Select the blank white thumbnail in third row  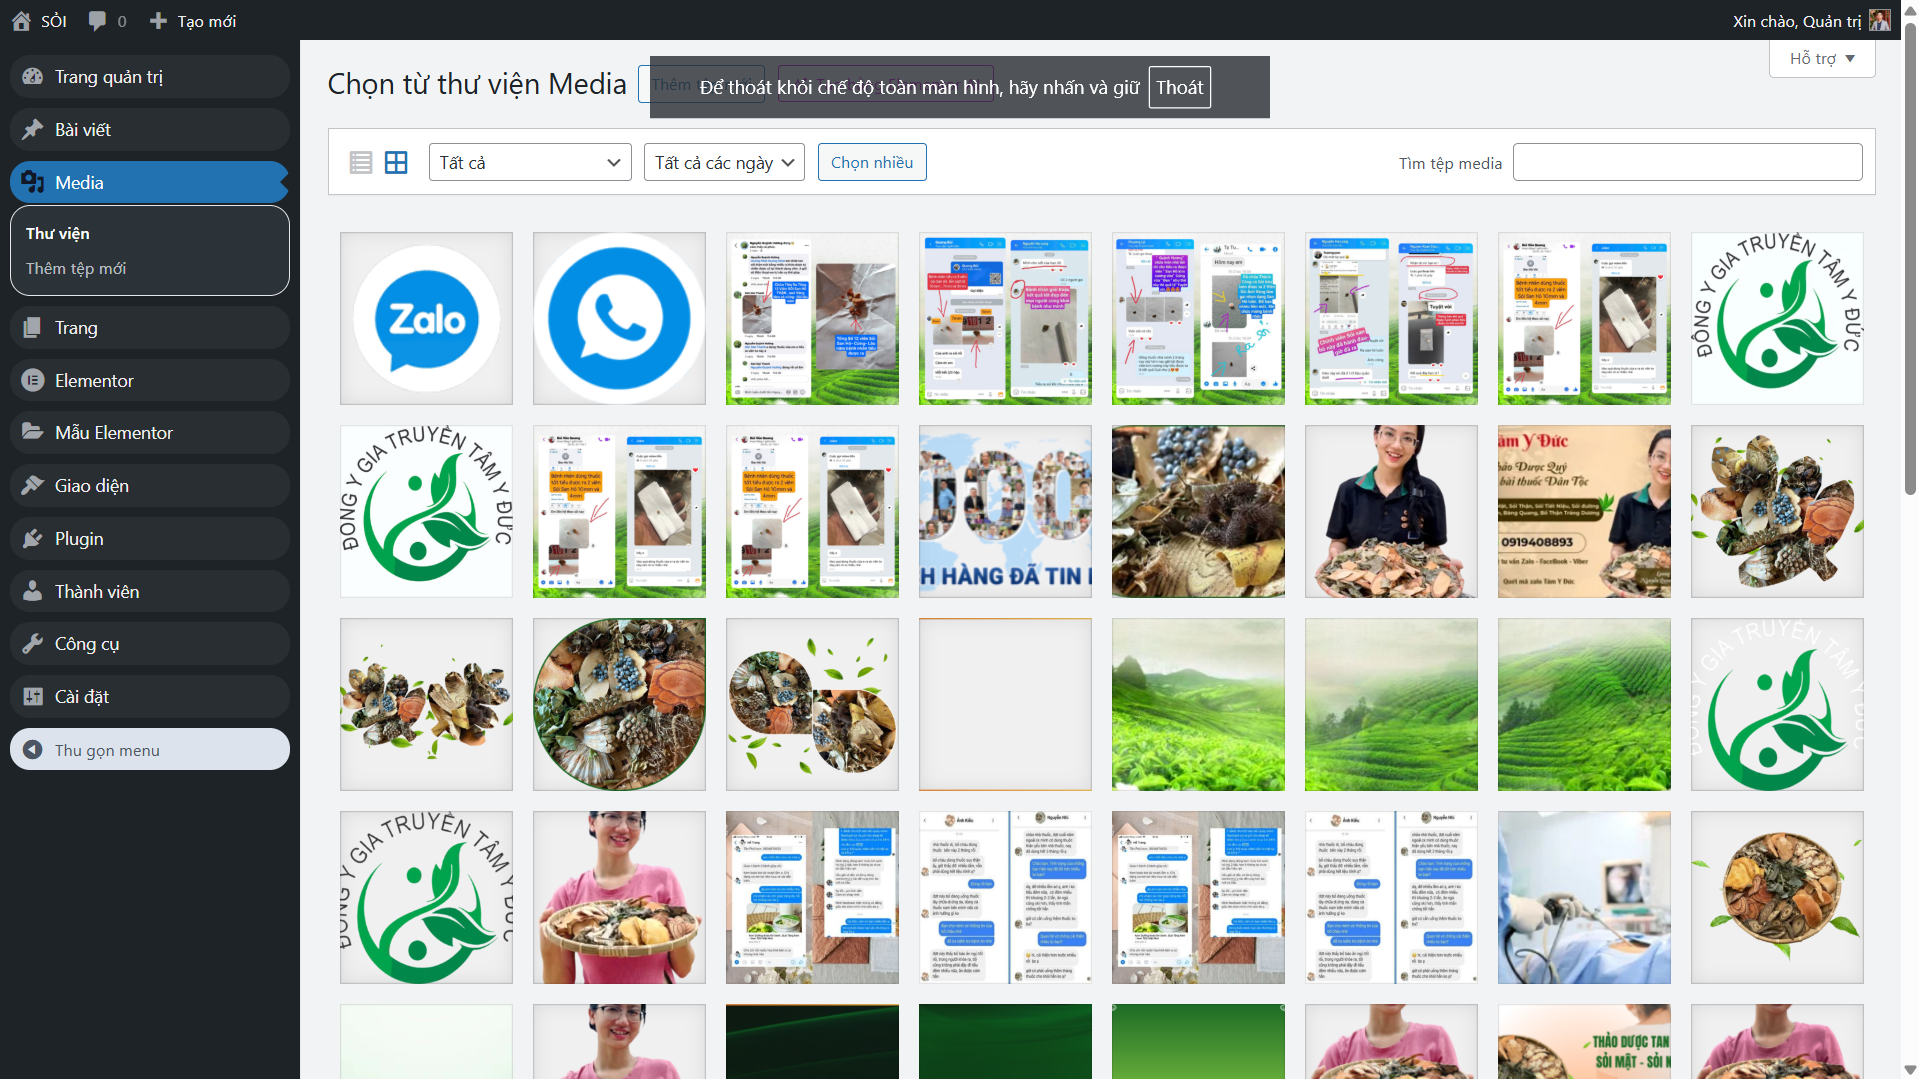coord(1006,705)
